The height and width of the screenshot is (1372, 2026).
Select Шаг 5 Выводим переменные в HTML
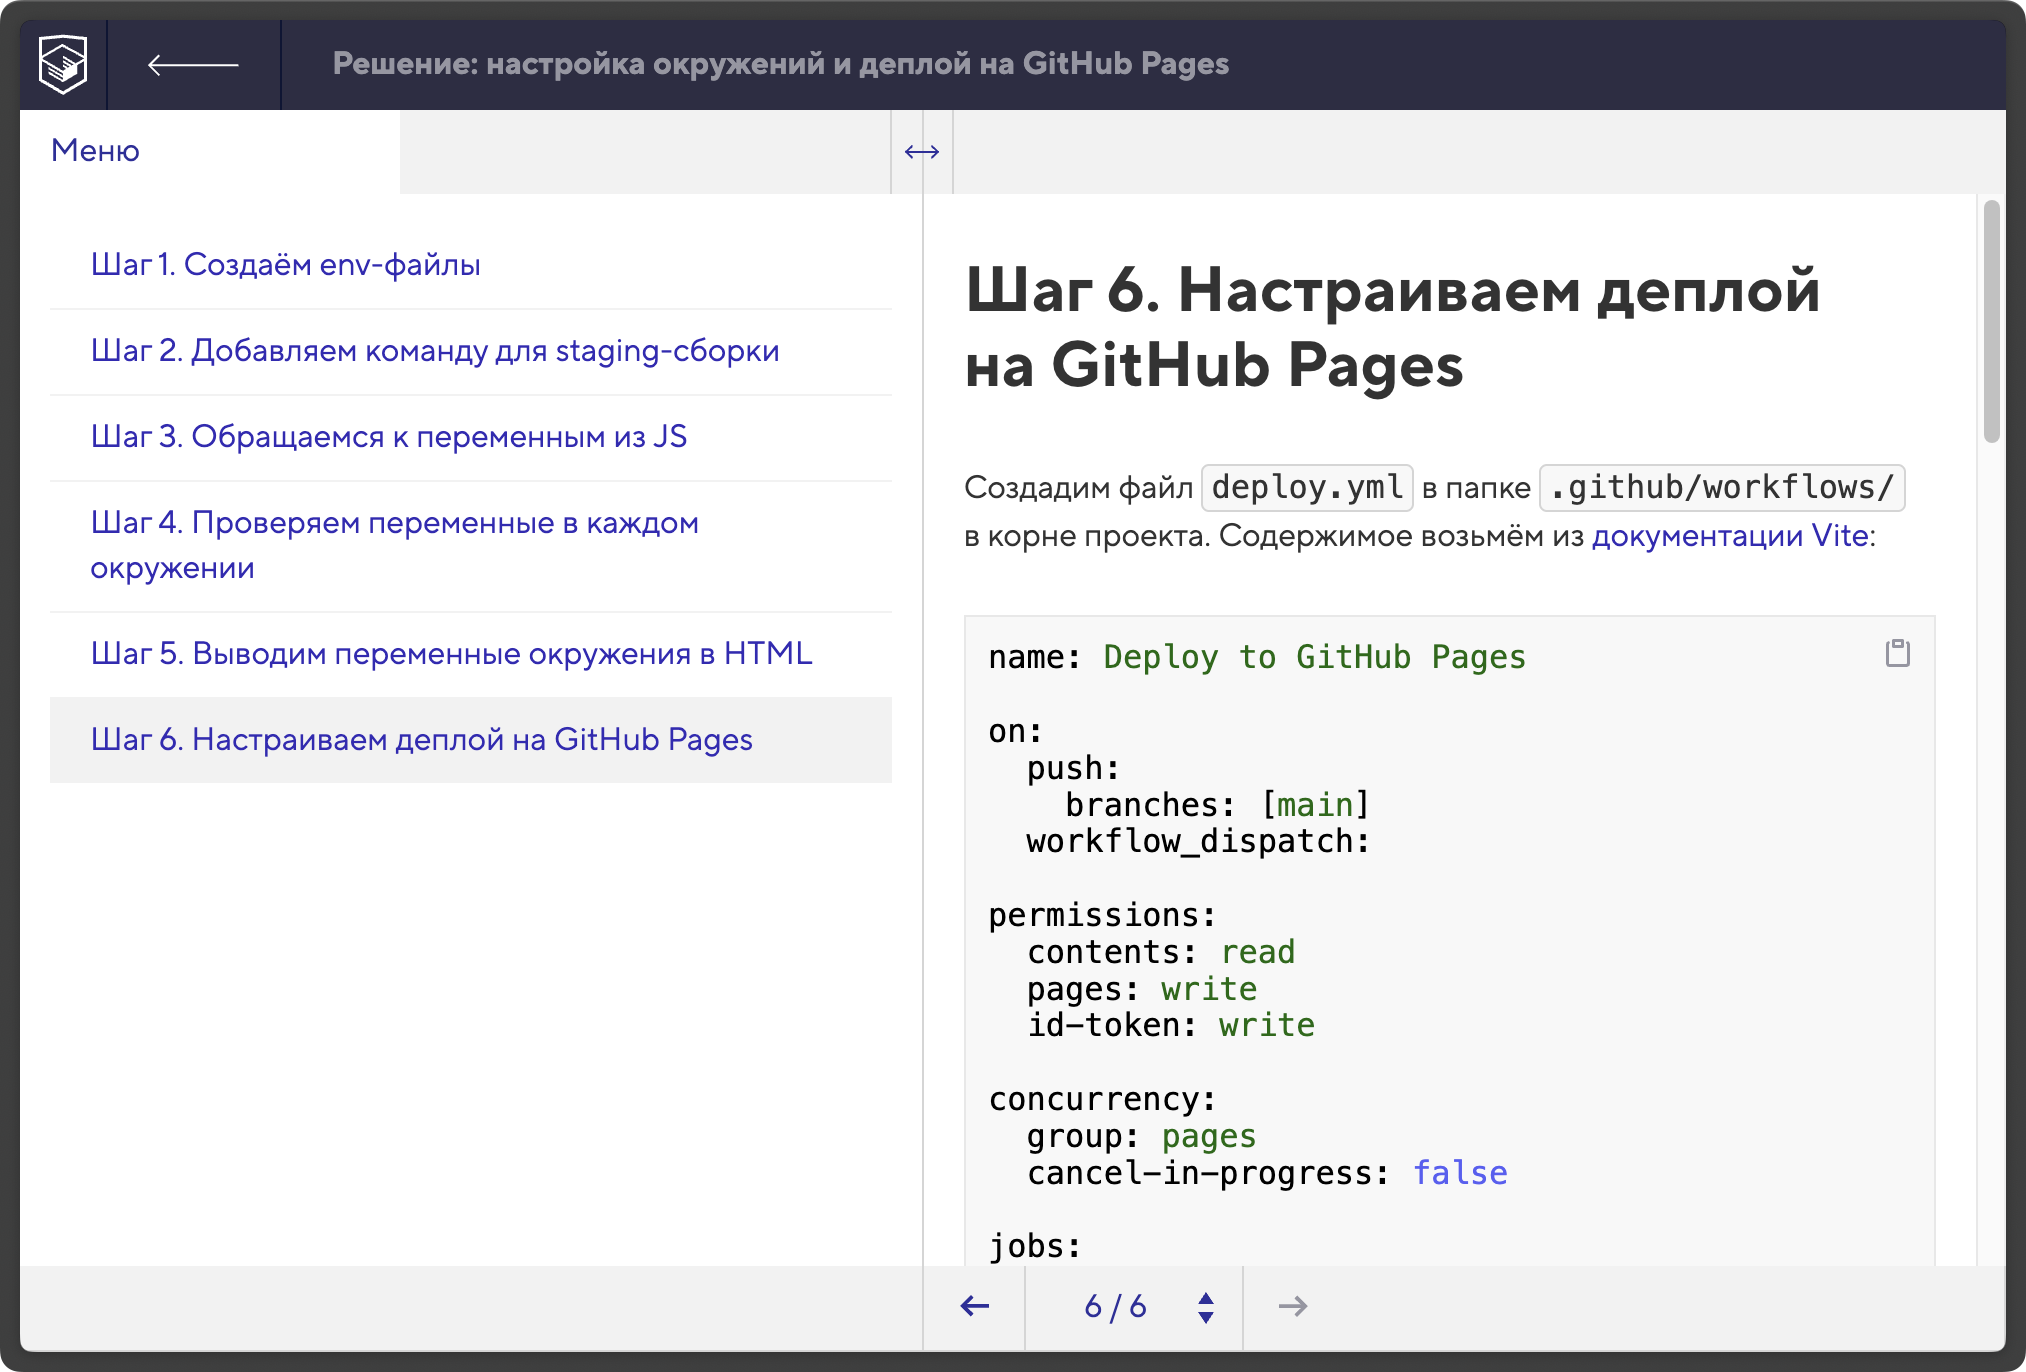pyautogui.click(x=450, y=654)
